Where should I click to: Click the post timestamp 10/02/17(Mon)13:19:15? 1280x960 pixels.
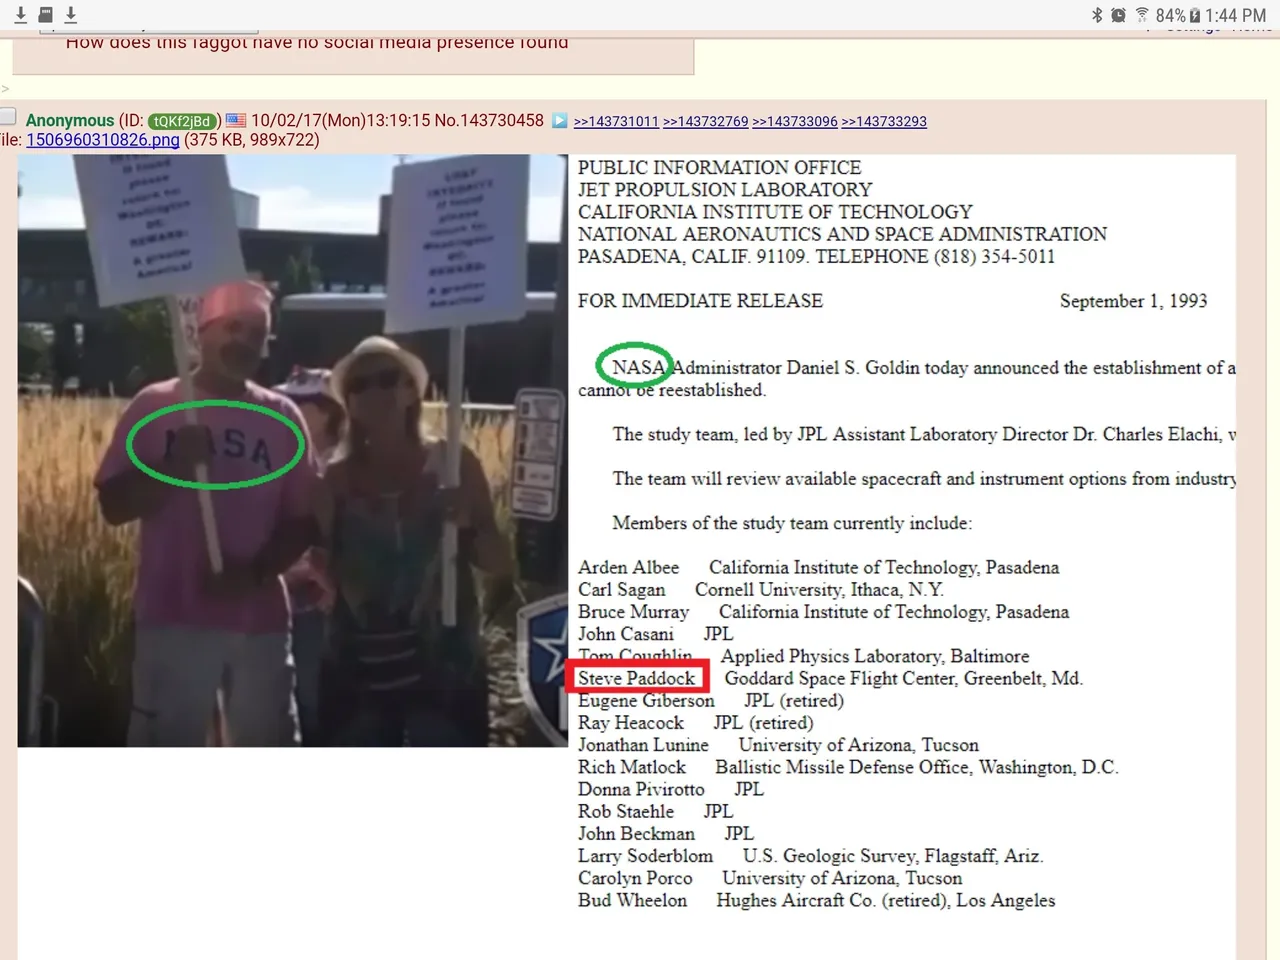click(x=341, y=120)
